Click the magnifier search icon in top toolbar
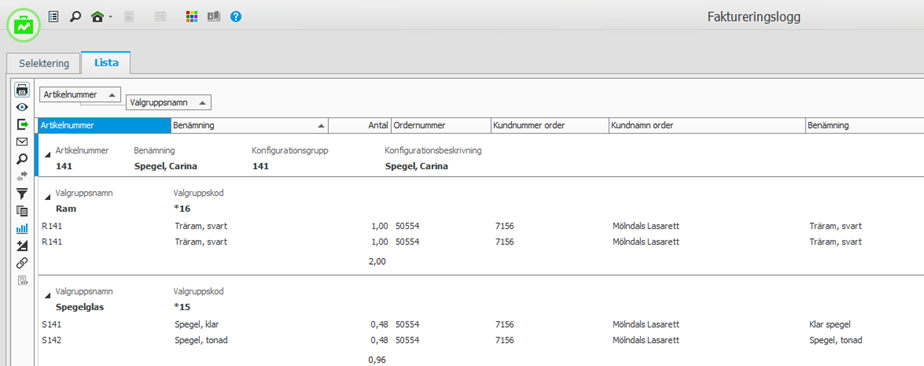Viewport: 924px width, 366px height. tap(75, 17)
